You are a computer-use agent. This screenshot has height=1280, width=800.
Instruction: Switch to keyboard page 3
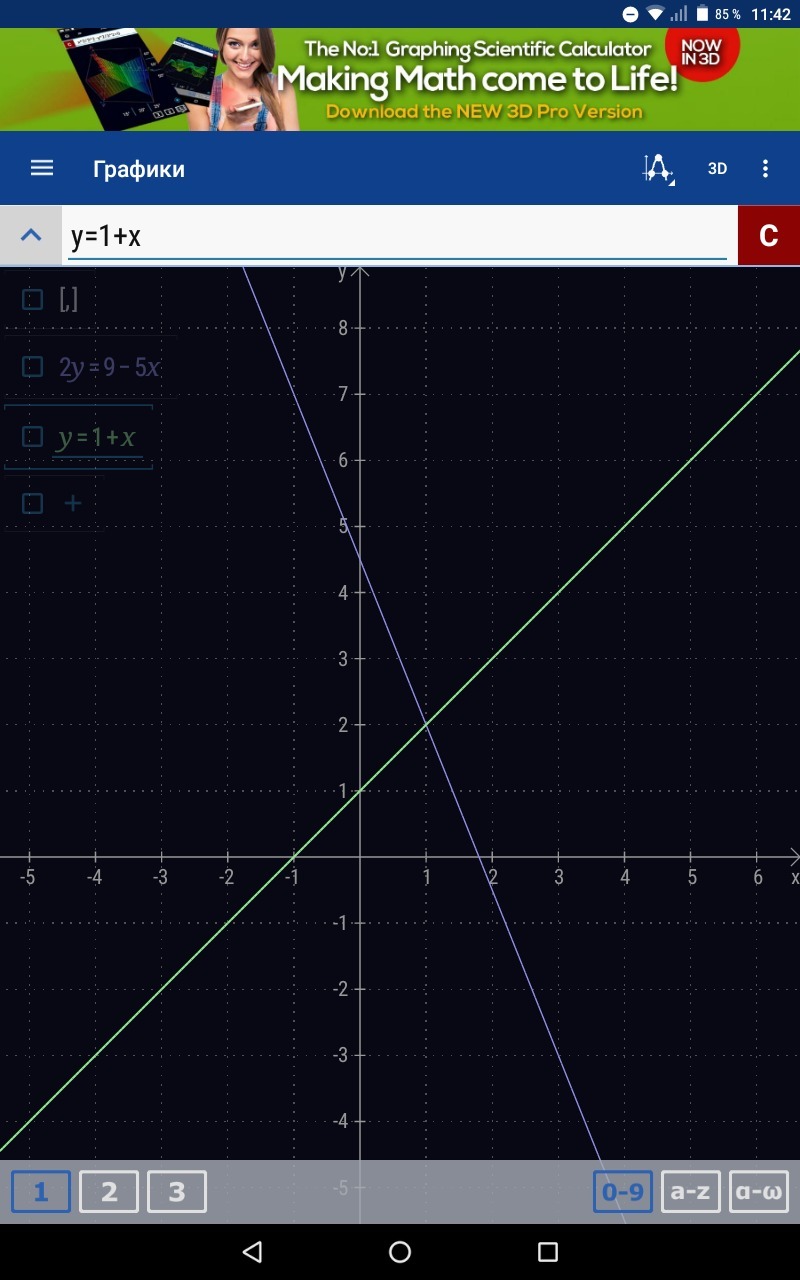[x=177, y=1191]
